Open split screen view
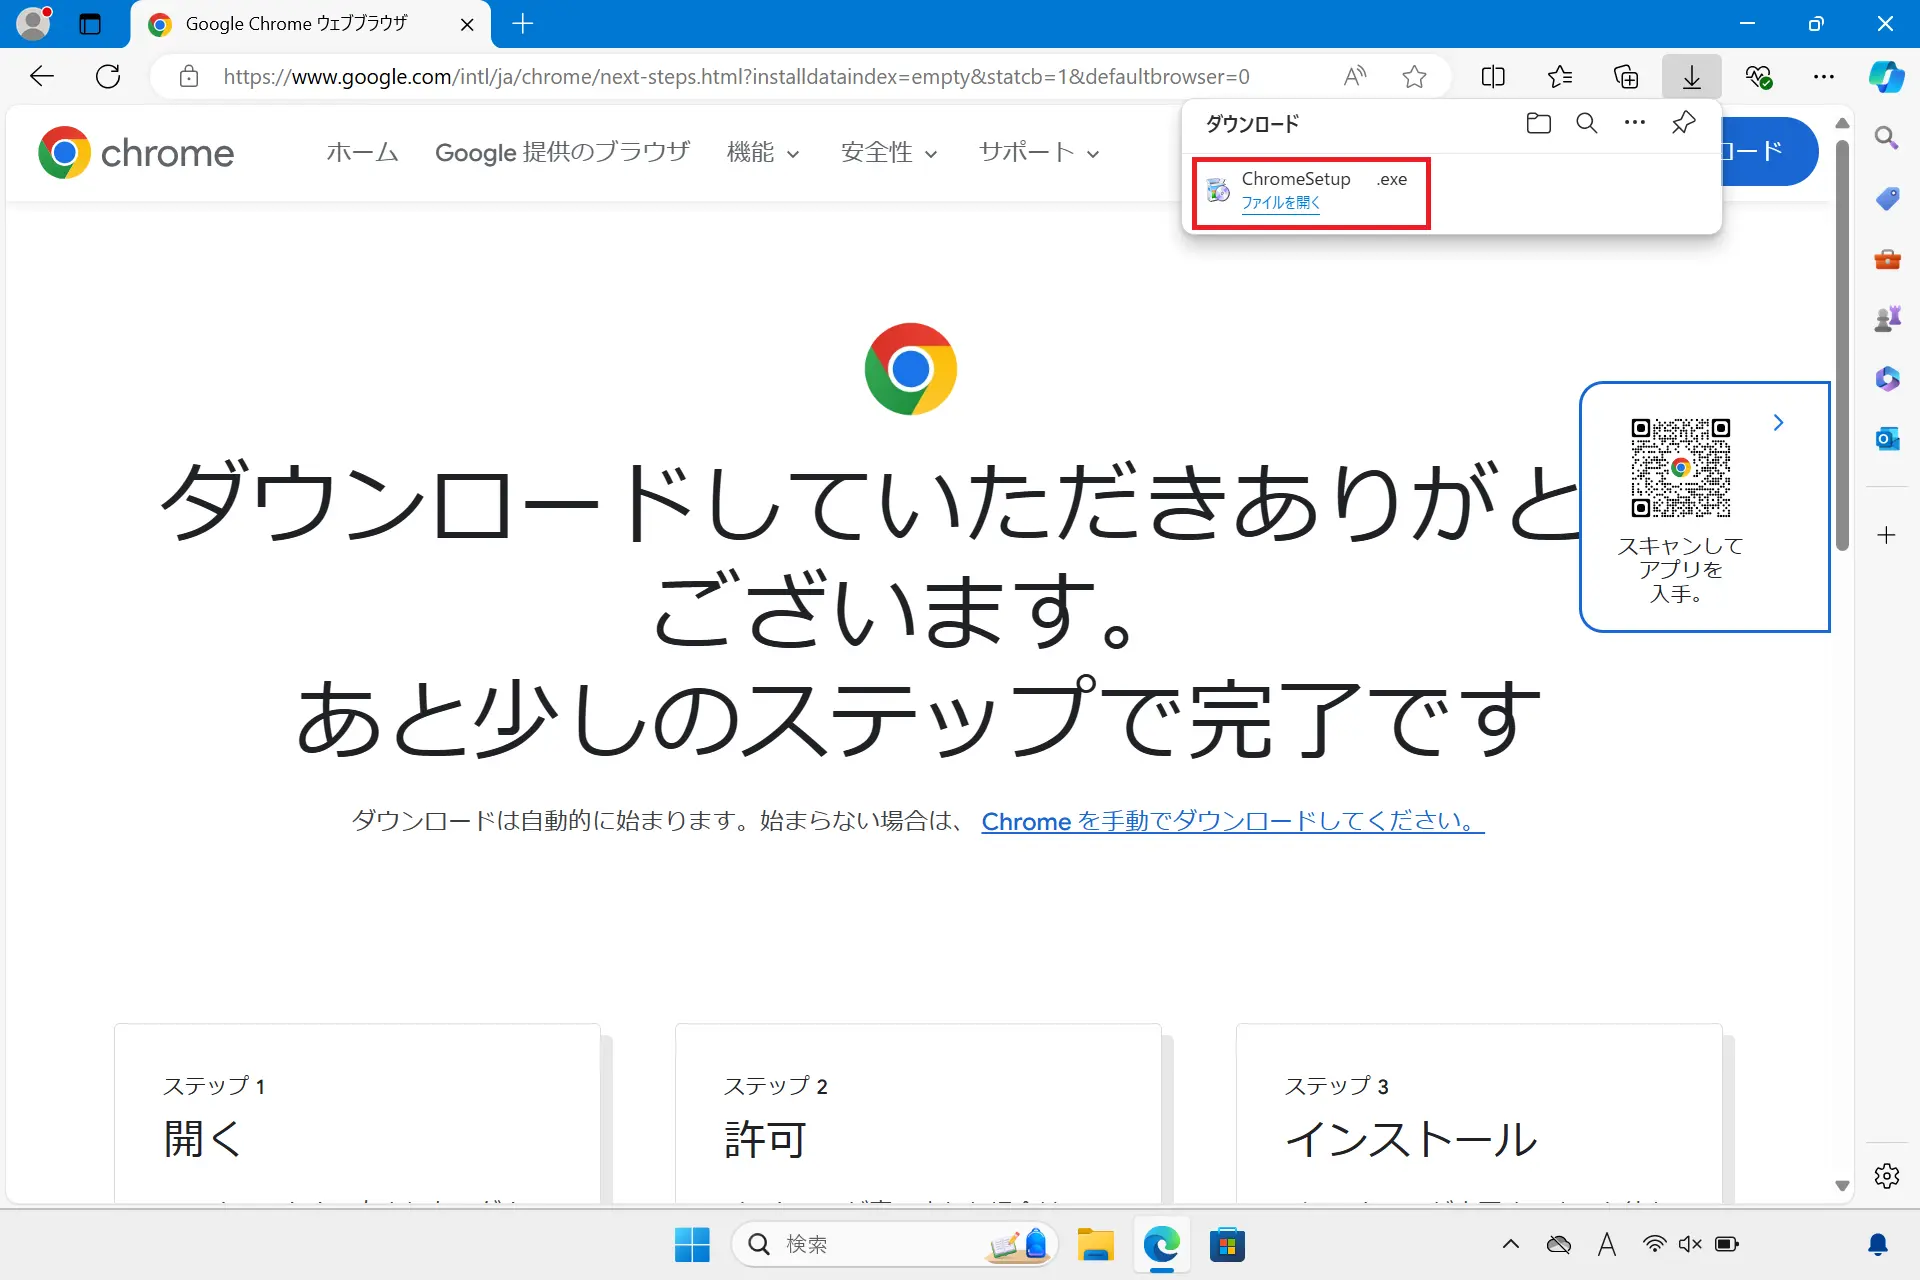 [1493, 76]
